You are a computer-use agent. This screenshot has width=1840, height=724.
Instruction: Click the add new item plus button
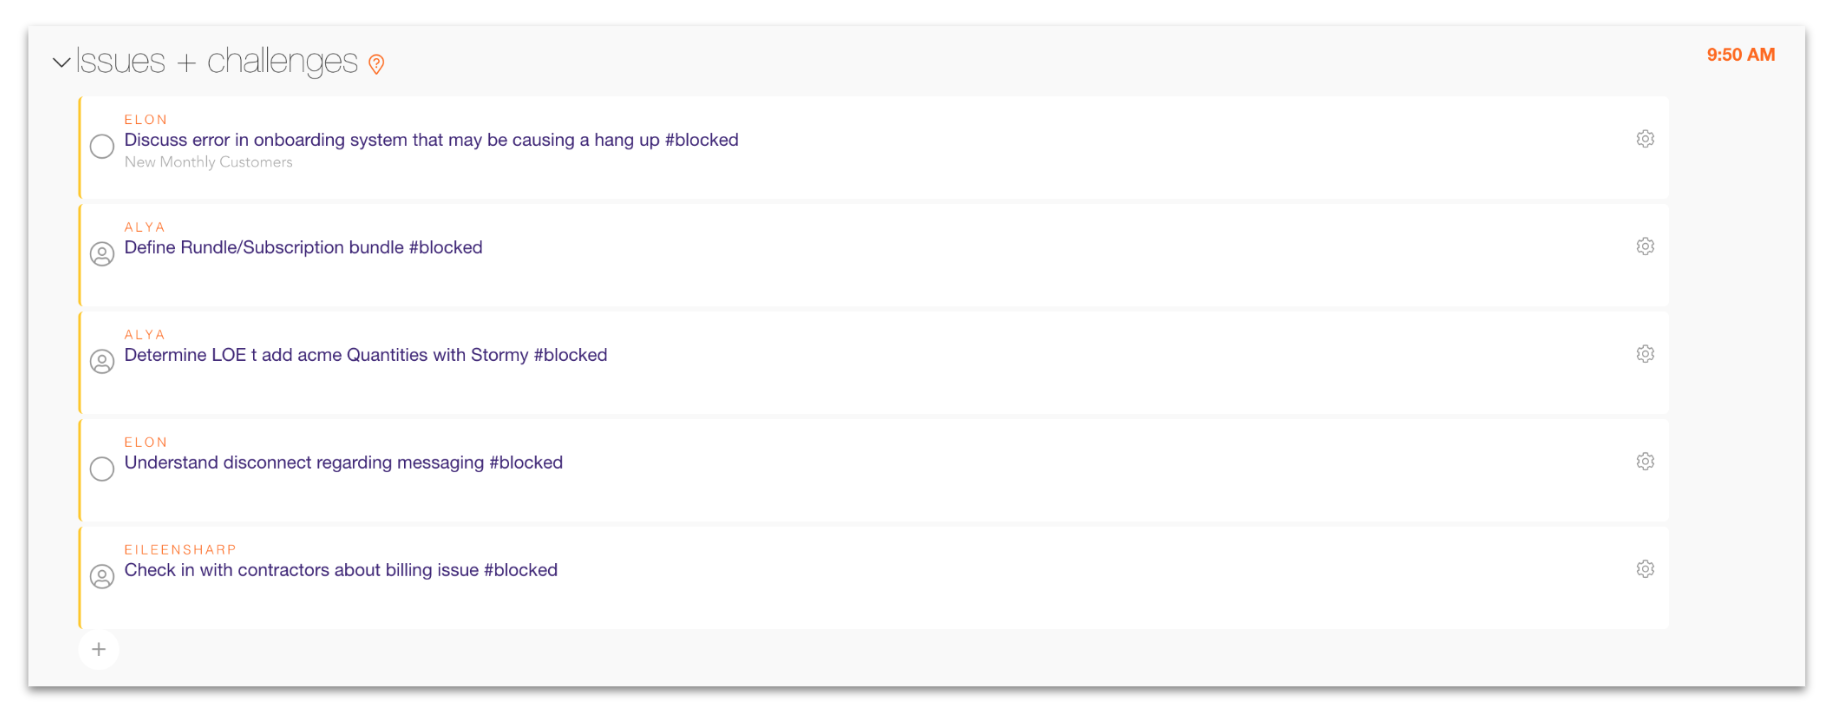point(99,649)
